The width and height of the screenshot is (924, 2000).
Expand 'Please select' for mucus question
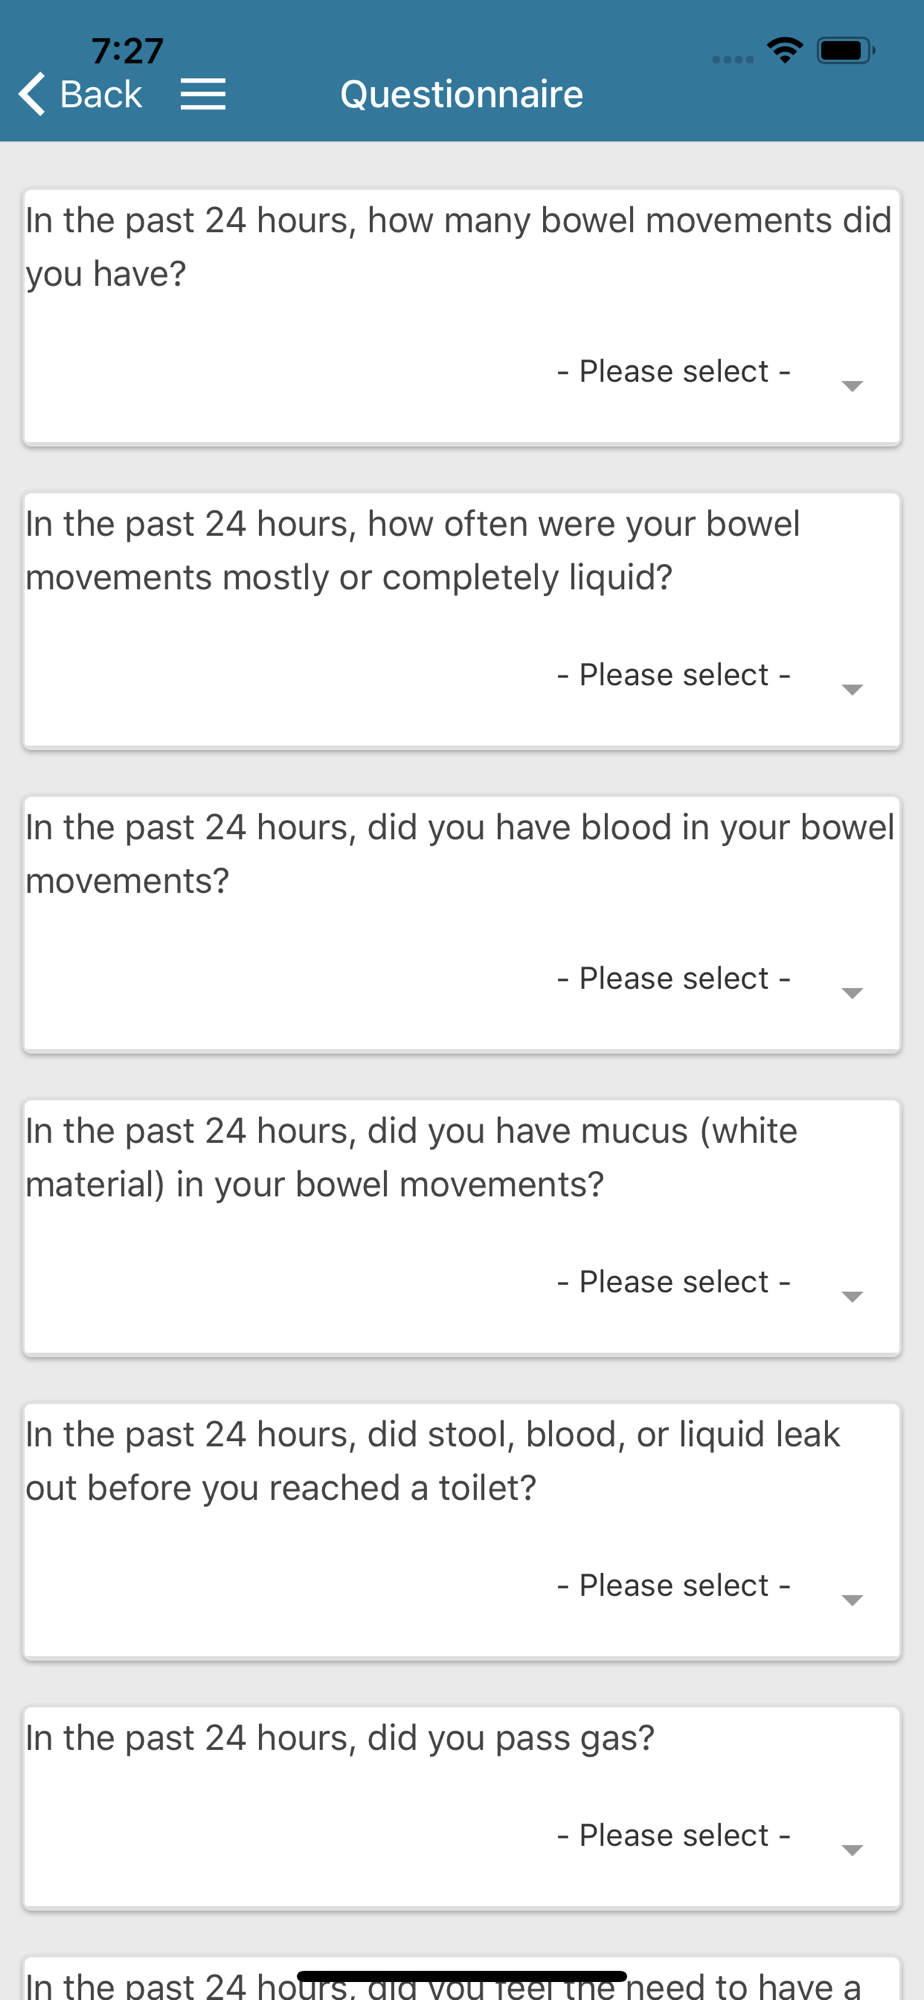674,1282
